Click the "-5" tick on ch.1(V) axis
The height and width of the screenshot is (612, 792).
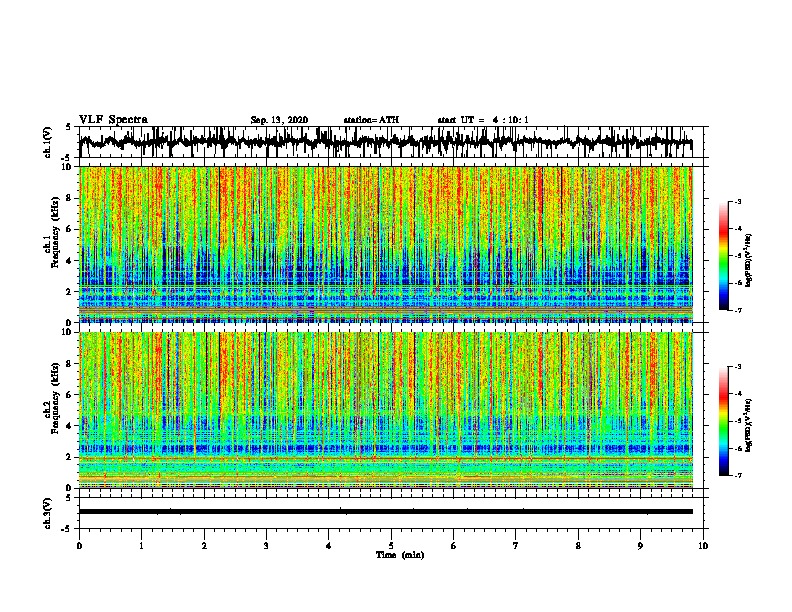(67, 157)
